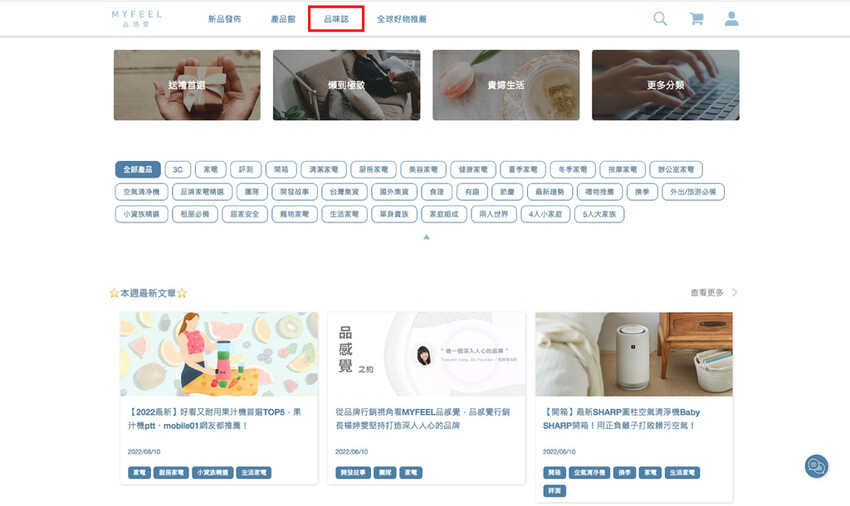Viewport: 850px width, 506px height.
Task: Click 小資族精選 tag on juicer article card
Action: pos(212,472)
